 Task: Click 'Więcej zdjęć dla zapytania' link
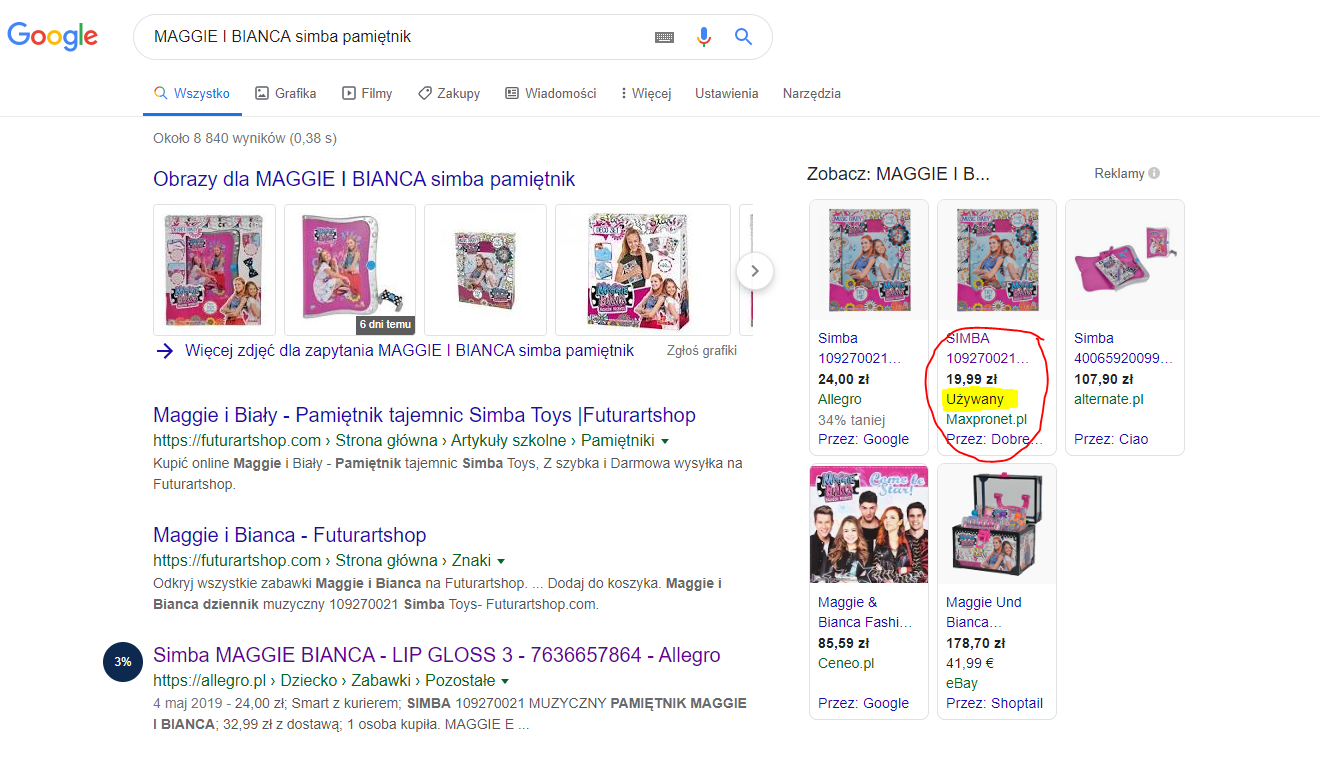(409, 351)
